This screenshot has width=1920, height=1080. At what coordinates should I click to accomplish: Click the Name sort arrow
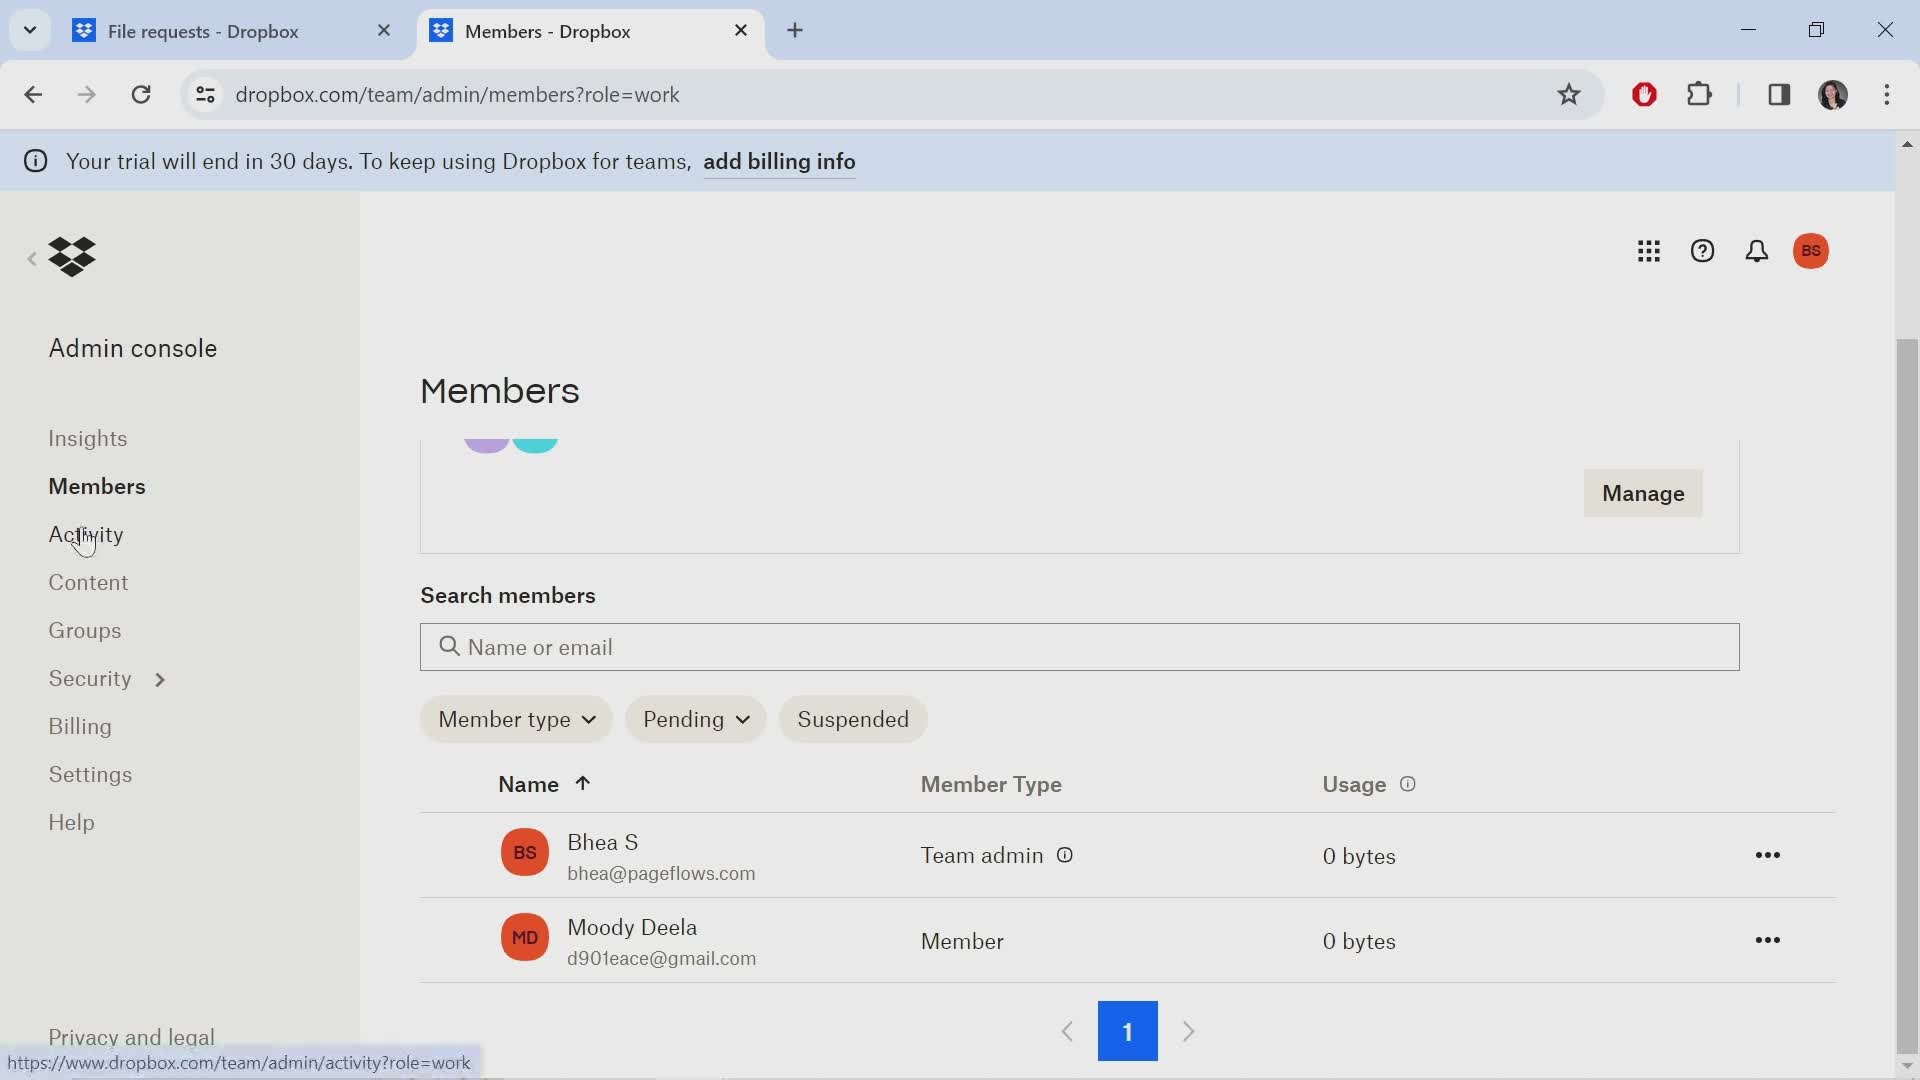pos(583,784)
